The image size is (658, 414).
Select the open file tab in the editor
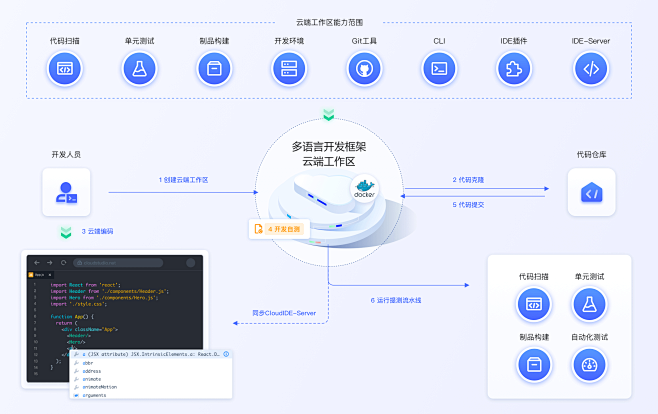tap(37, 273)
